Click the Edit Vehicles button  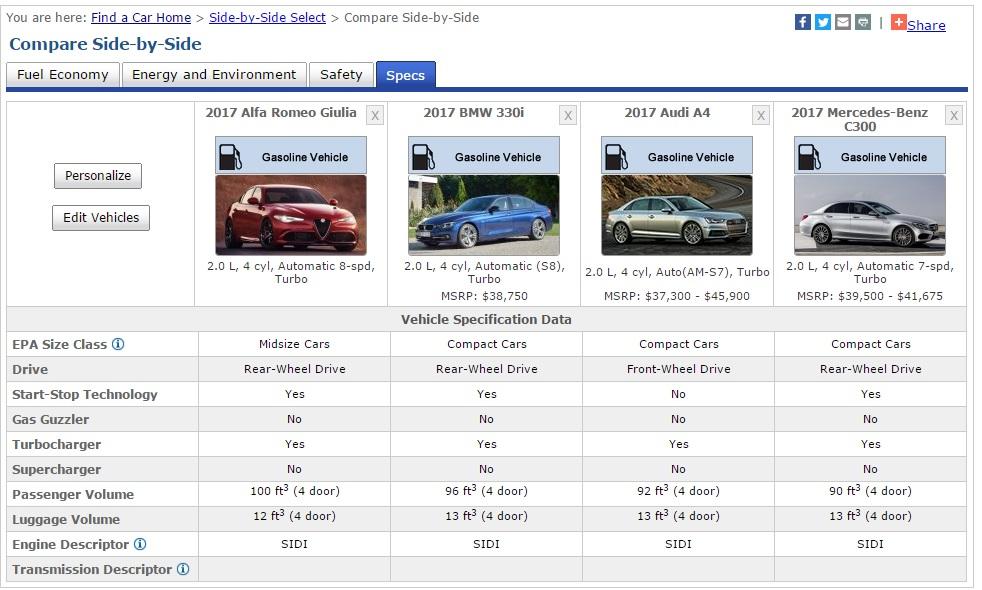pos(101,218)
